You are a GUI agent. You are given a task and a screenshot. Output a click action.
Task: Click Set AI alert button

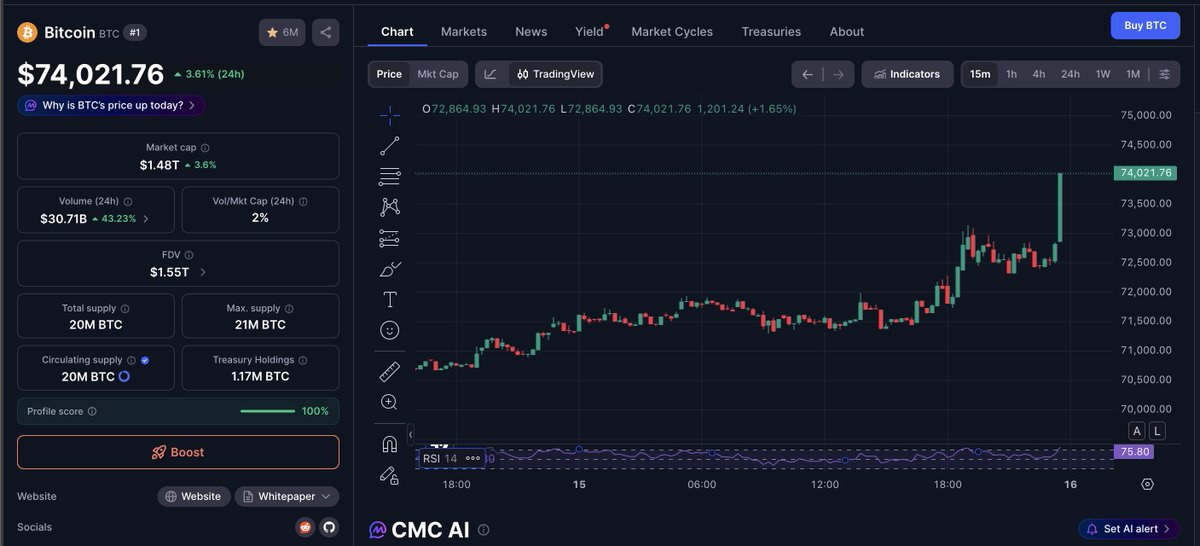[x=1129, y=529]
